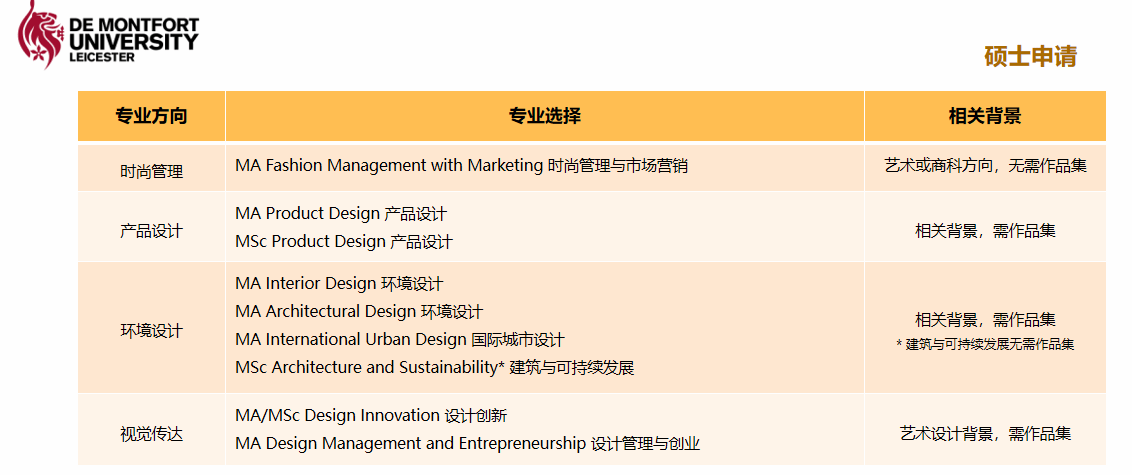Viewport: 1132px width, 475px height.
Task: Choose MA Architectural Design 环境设计
Action: click(x=359, y=312)
